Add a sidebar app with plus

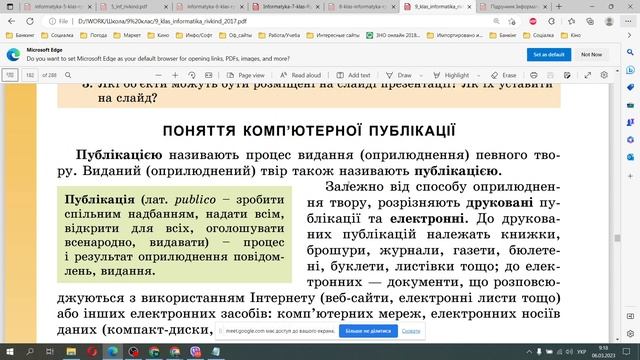[630, 176]
